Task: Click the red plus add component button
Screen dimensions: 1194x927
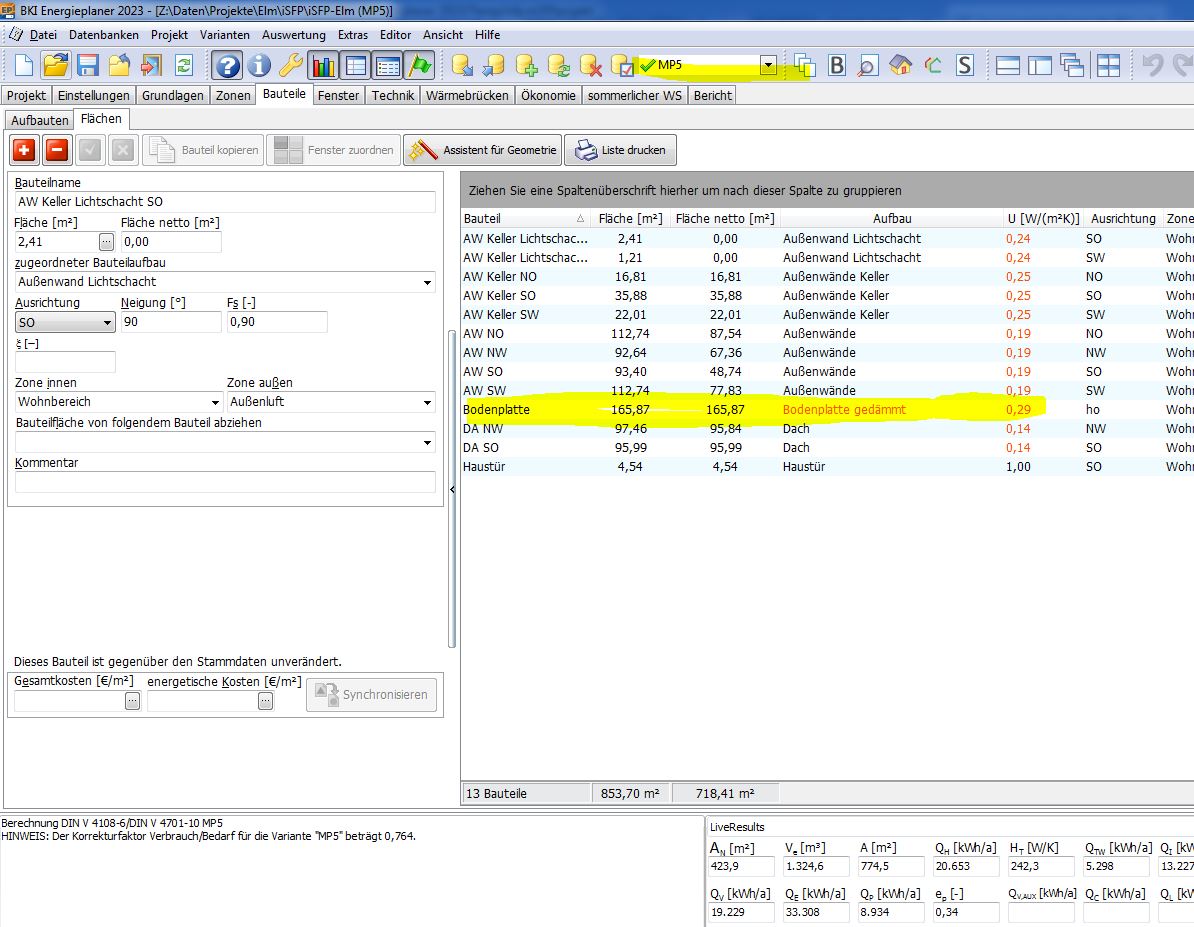Action: [24, 150]
